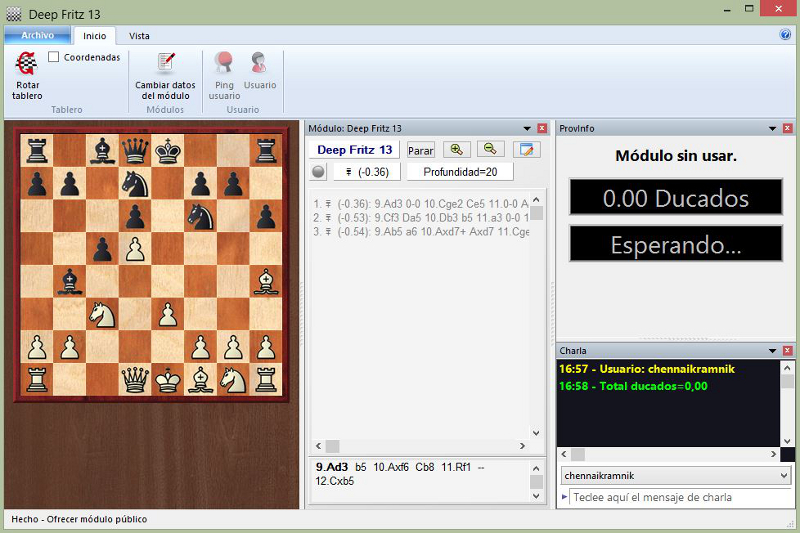Click analysis list scroll down arrow
The width and height of the screenshot is (800, 533).
[536, 433]
